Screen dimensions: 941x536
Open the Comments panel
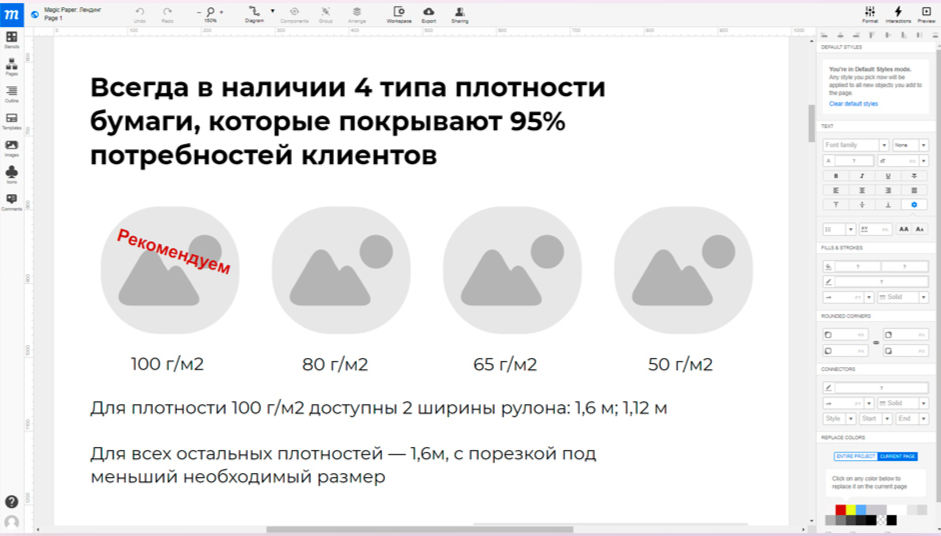12,201
